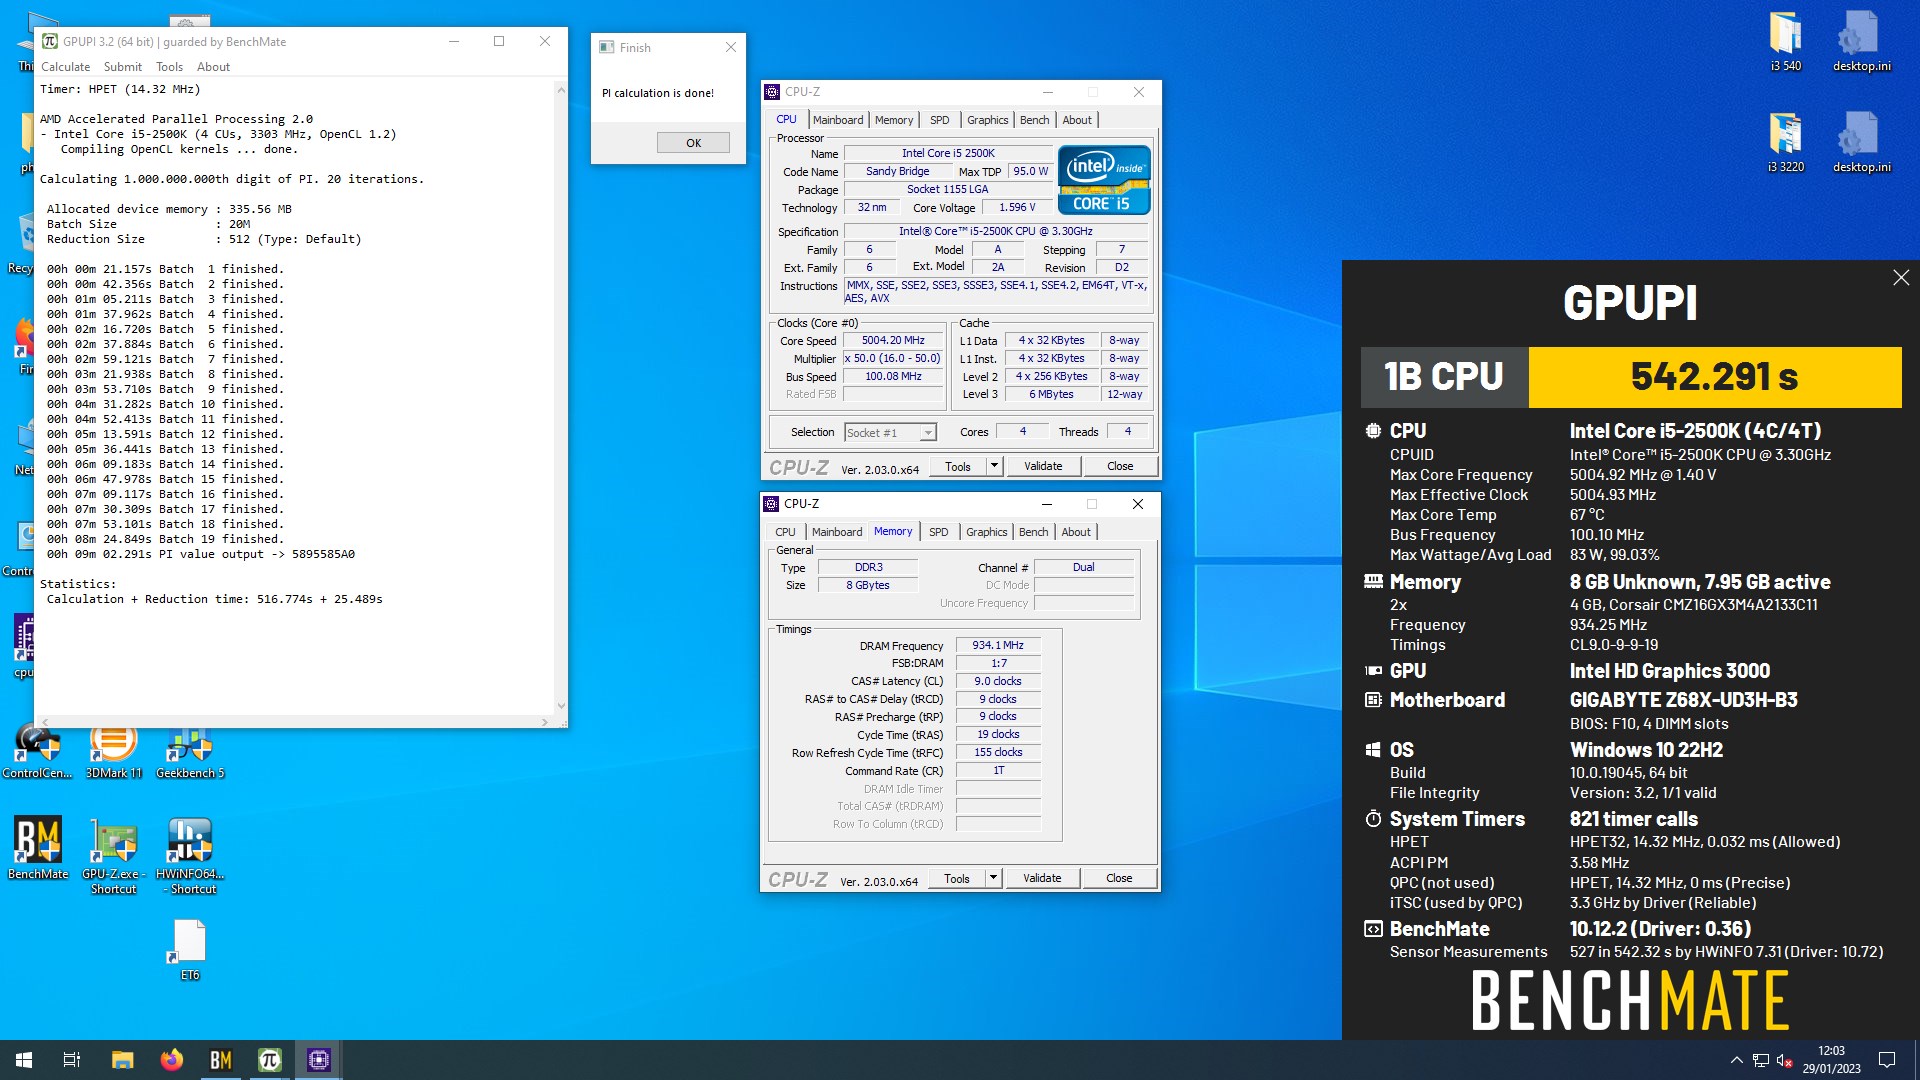This screenshot has height=1080, width=1920.
Task: Click the taskbar clock showing 12:03
Action: [x=1831, y=1060]
